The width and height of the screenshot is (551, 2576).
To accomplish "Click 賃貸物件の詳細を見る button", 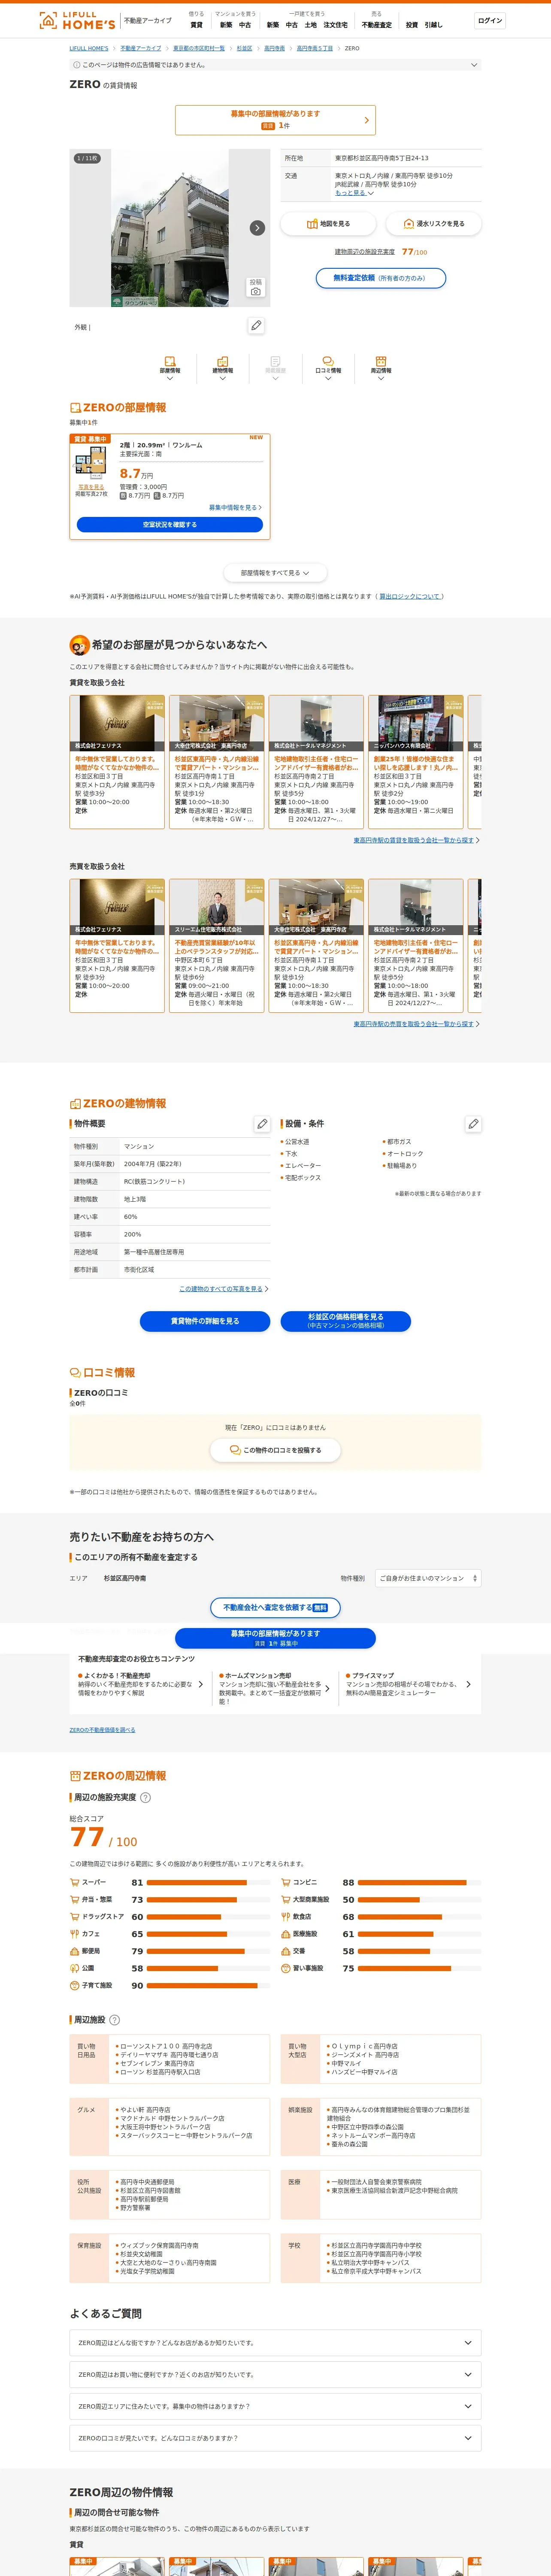I will click(205, 1321).
